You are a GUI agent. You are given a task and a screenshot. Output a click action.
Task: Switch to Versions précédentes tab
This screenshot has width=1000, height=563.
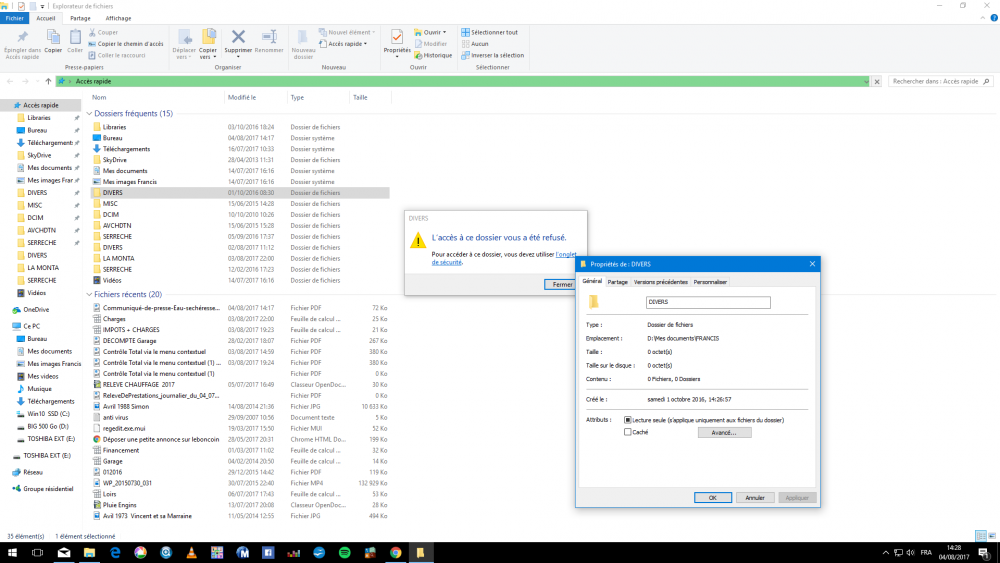(661, 282)
